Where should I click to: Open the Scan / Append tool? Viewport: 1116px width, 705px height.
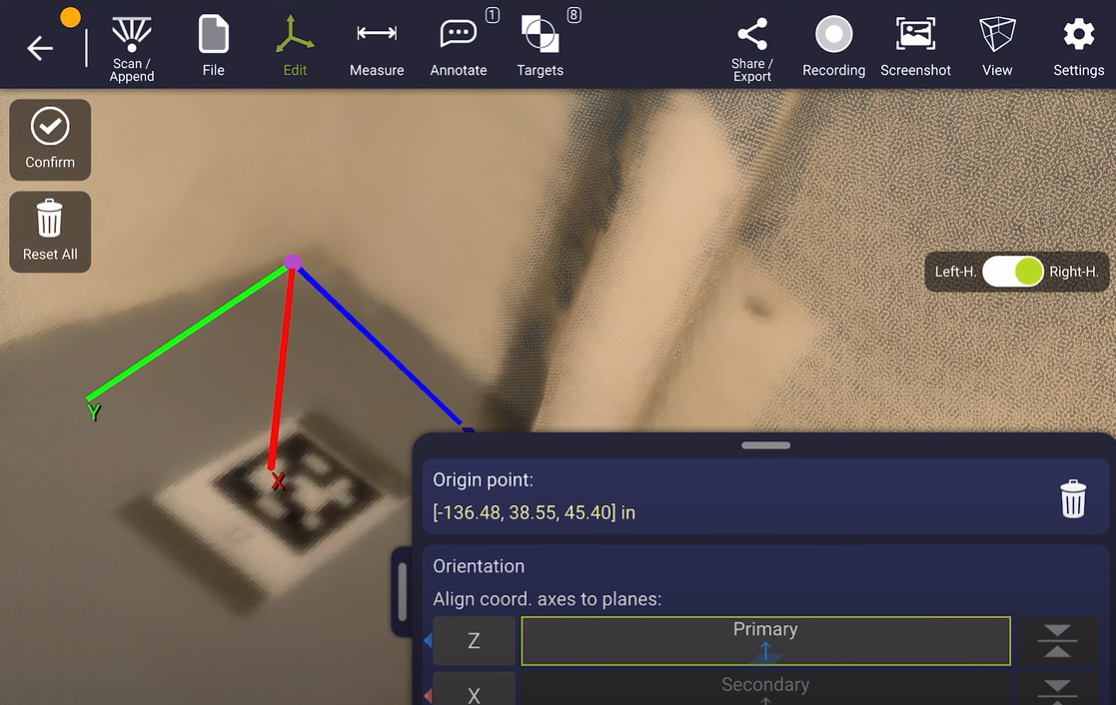click(132, 48)
